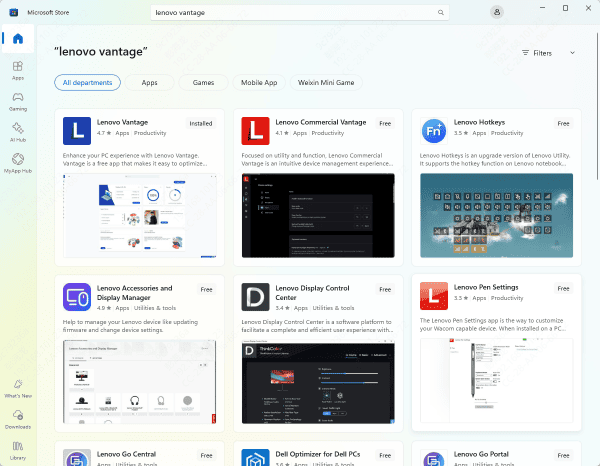Click the Lenovo Hotkeys Fn icon
The image size is (600, 466).
(x=434, y=131)
